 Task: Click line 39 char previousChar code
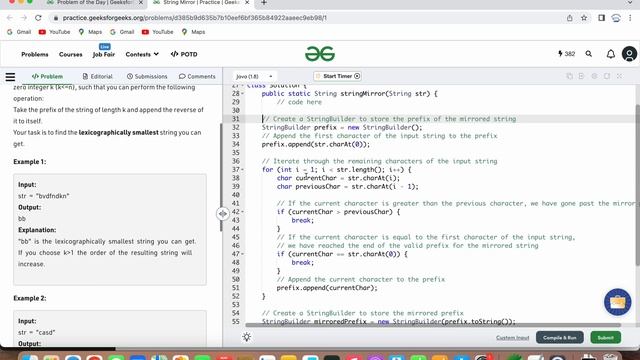pyautogui.click(x=347, y=187)
